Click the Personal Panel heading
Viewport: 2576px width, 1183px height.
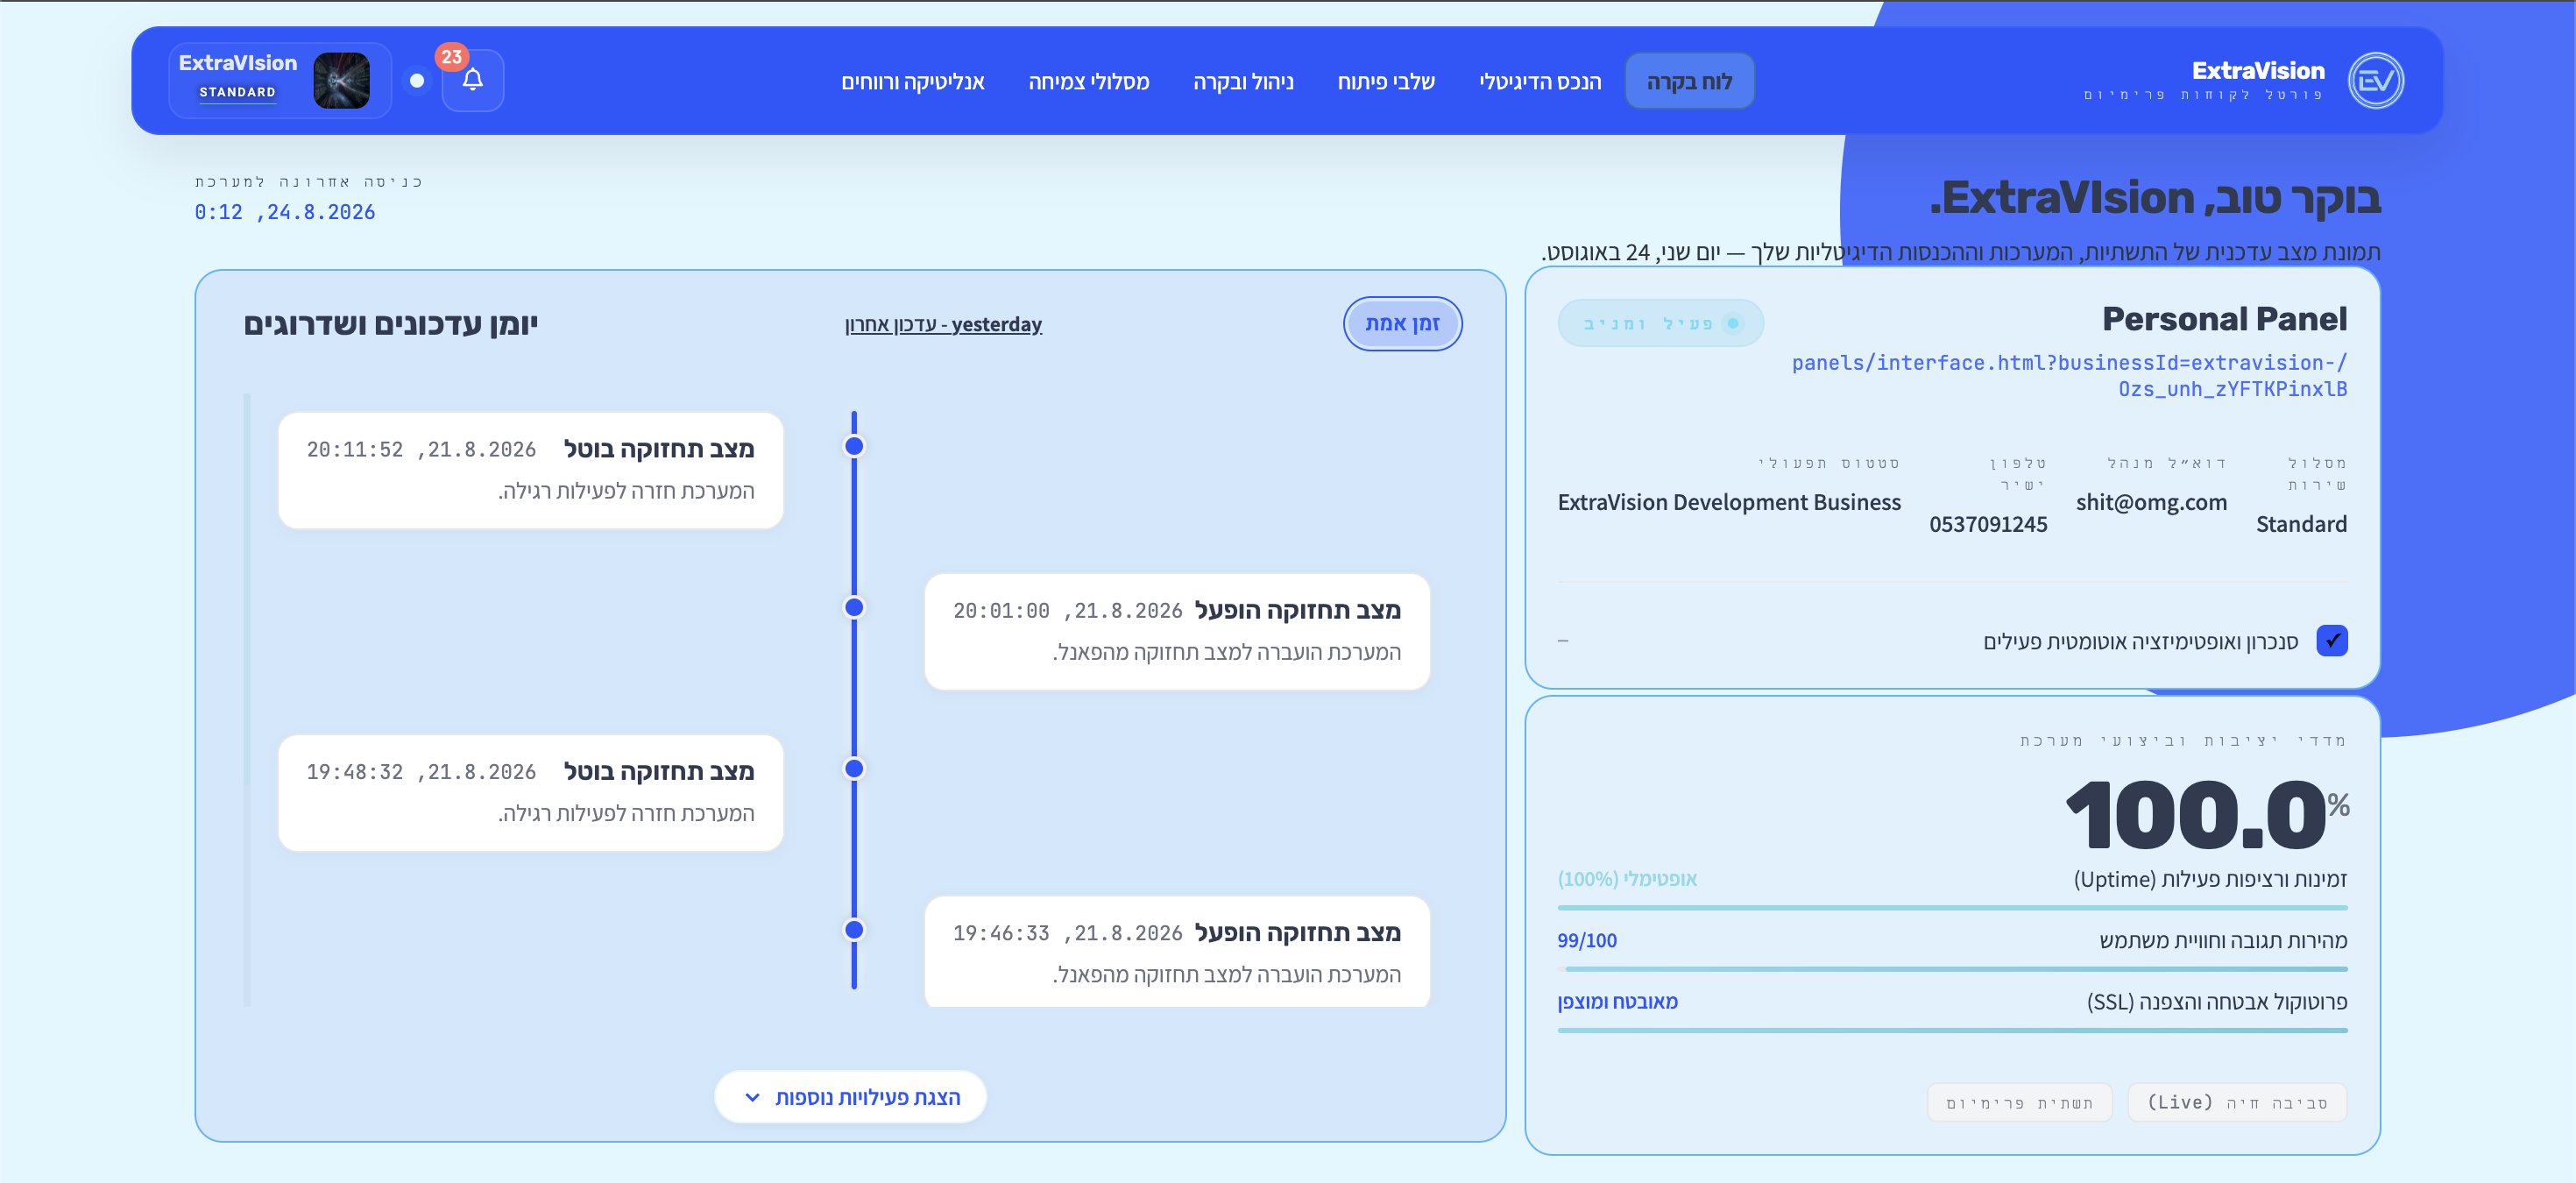2224,319
